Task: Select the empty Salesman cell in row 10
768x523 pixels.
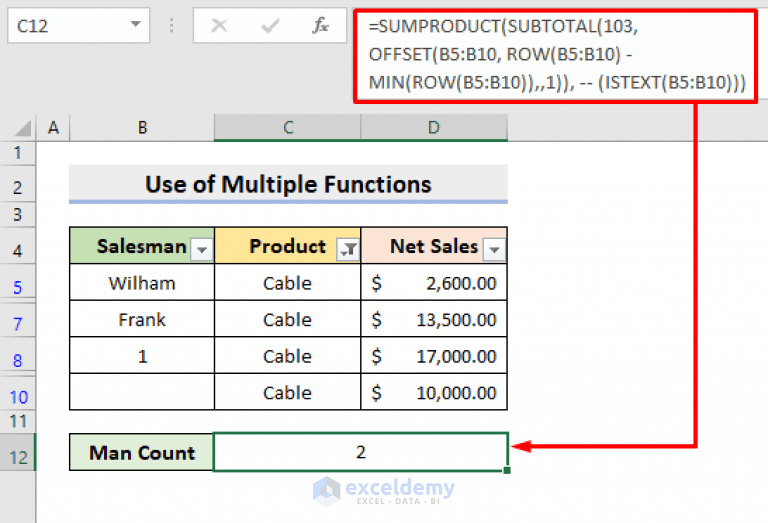Action: (142, 392)
